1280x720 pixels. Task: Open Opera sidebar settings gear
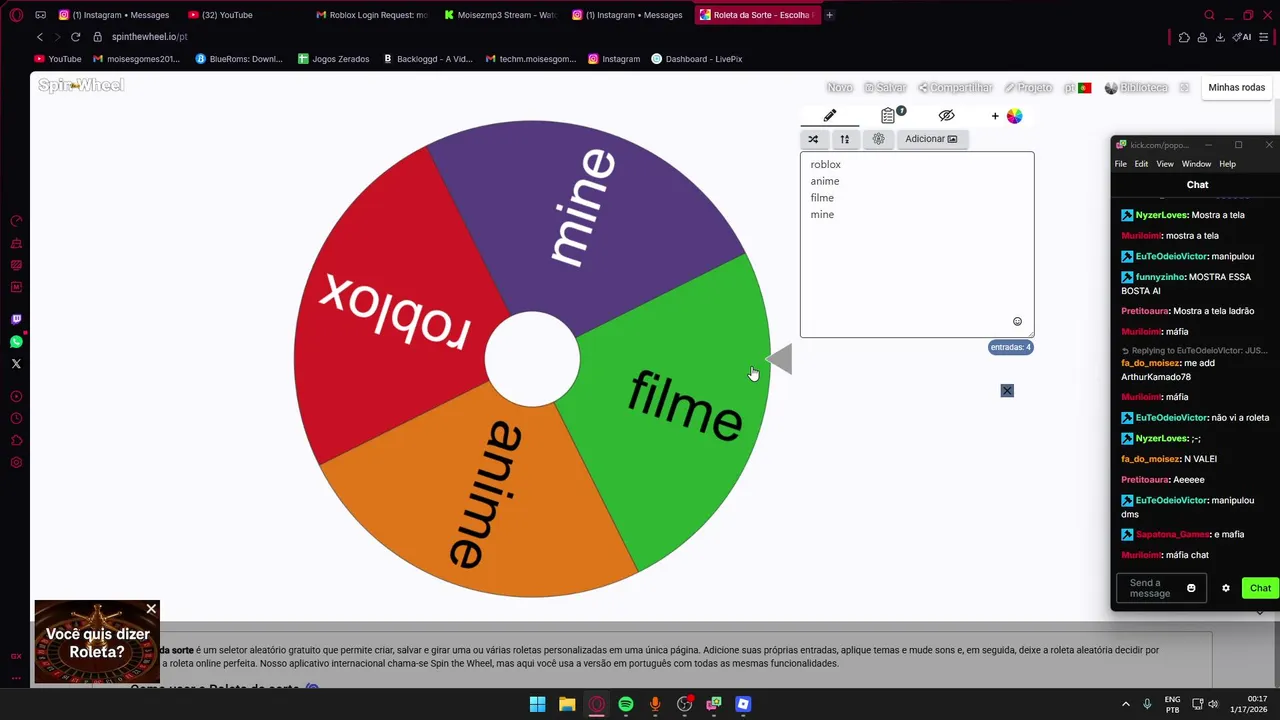point(16,463)
